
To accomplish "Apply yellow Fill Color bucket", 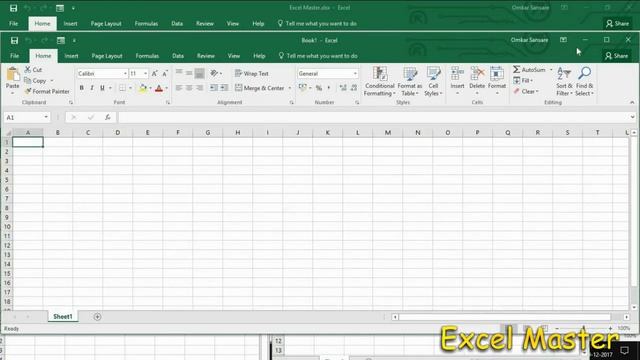I will pyautogui.click(x=142, y=88).
